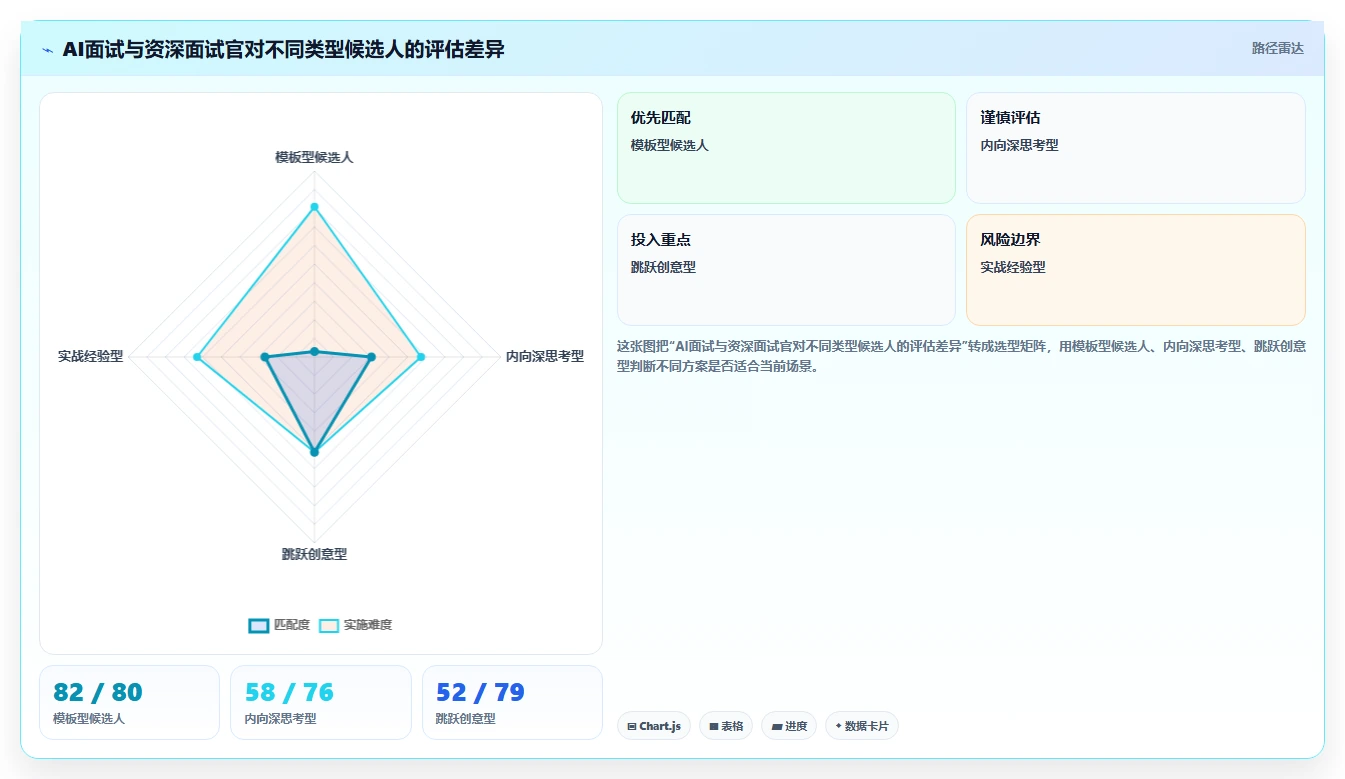Click the 实施难度 point on 实战经验型 axis
Screen dimensions: 1345x779
coord(197,357)
